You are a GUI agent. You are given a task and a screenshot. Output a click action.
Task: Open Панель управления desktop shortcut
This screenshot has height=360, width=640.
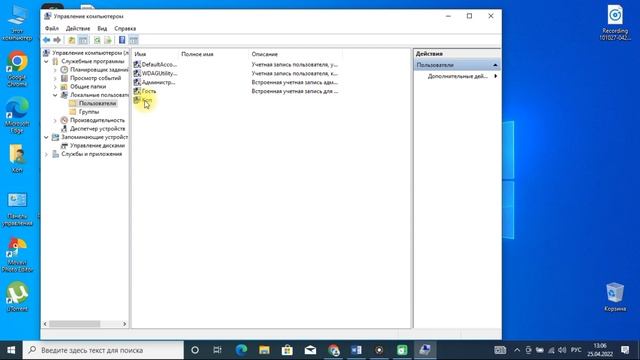point(17,209)
